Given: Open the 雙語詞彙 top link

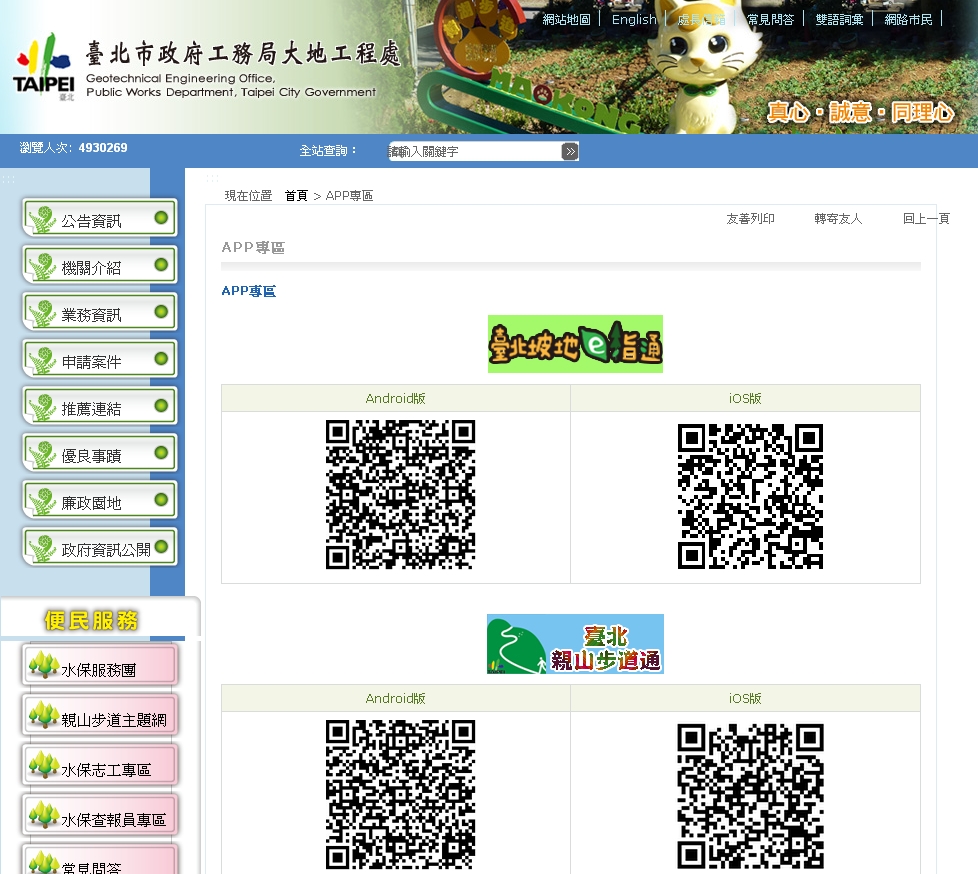Looking at the screenshot, I should pos(840,19).
